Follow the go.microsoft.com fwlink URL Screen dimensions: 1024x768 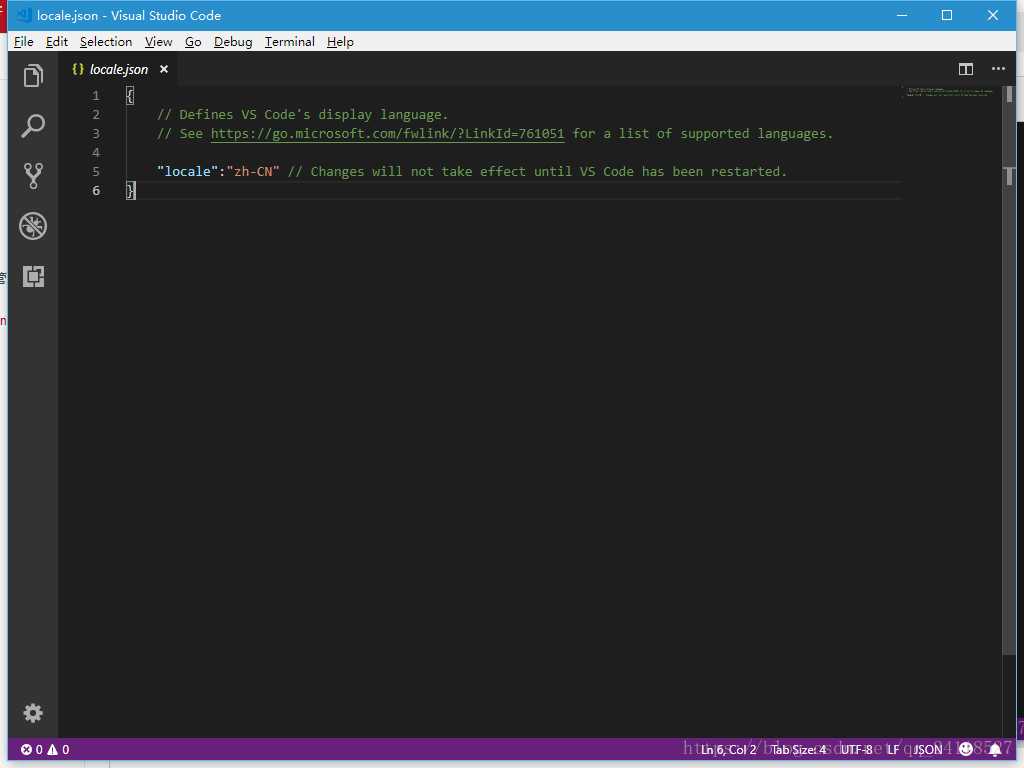pos(387,134)
